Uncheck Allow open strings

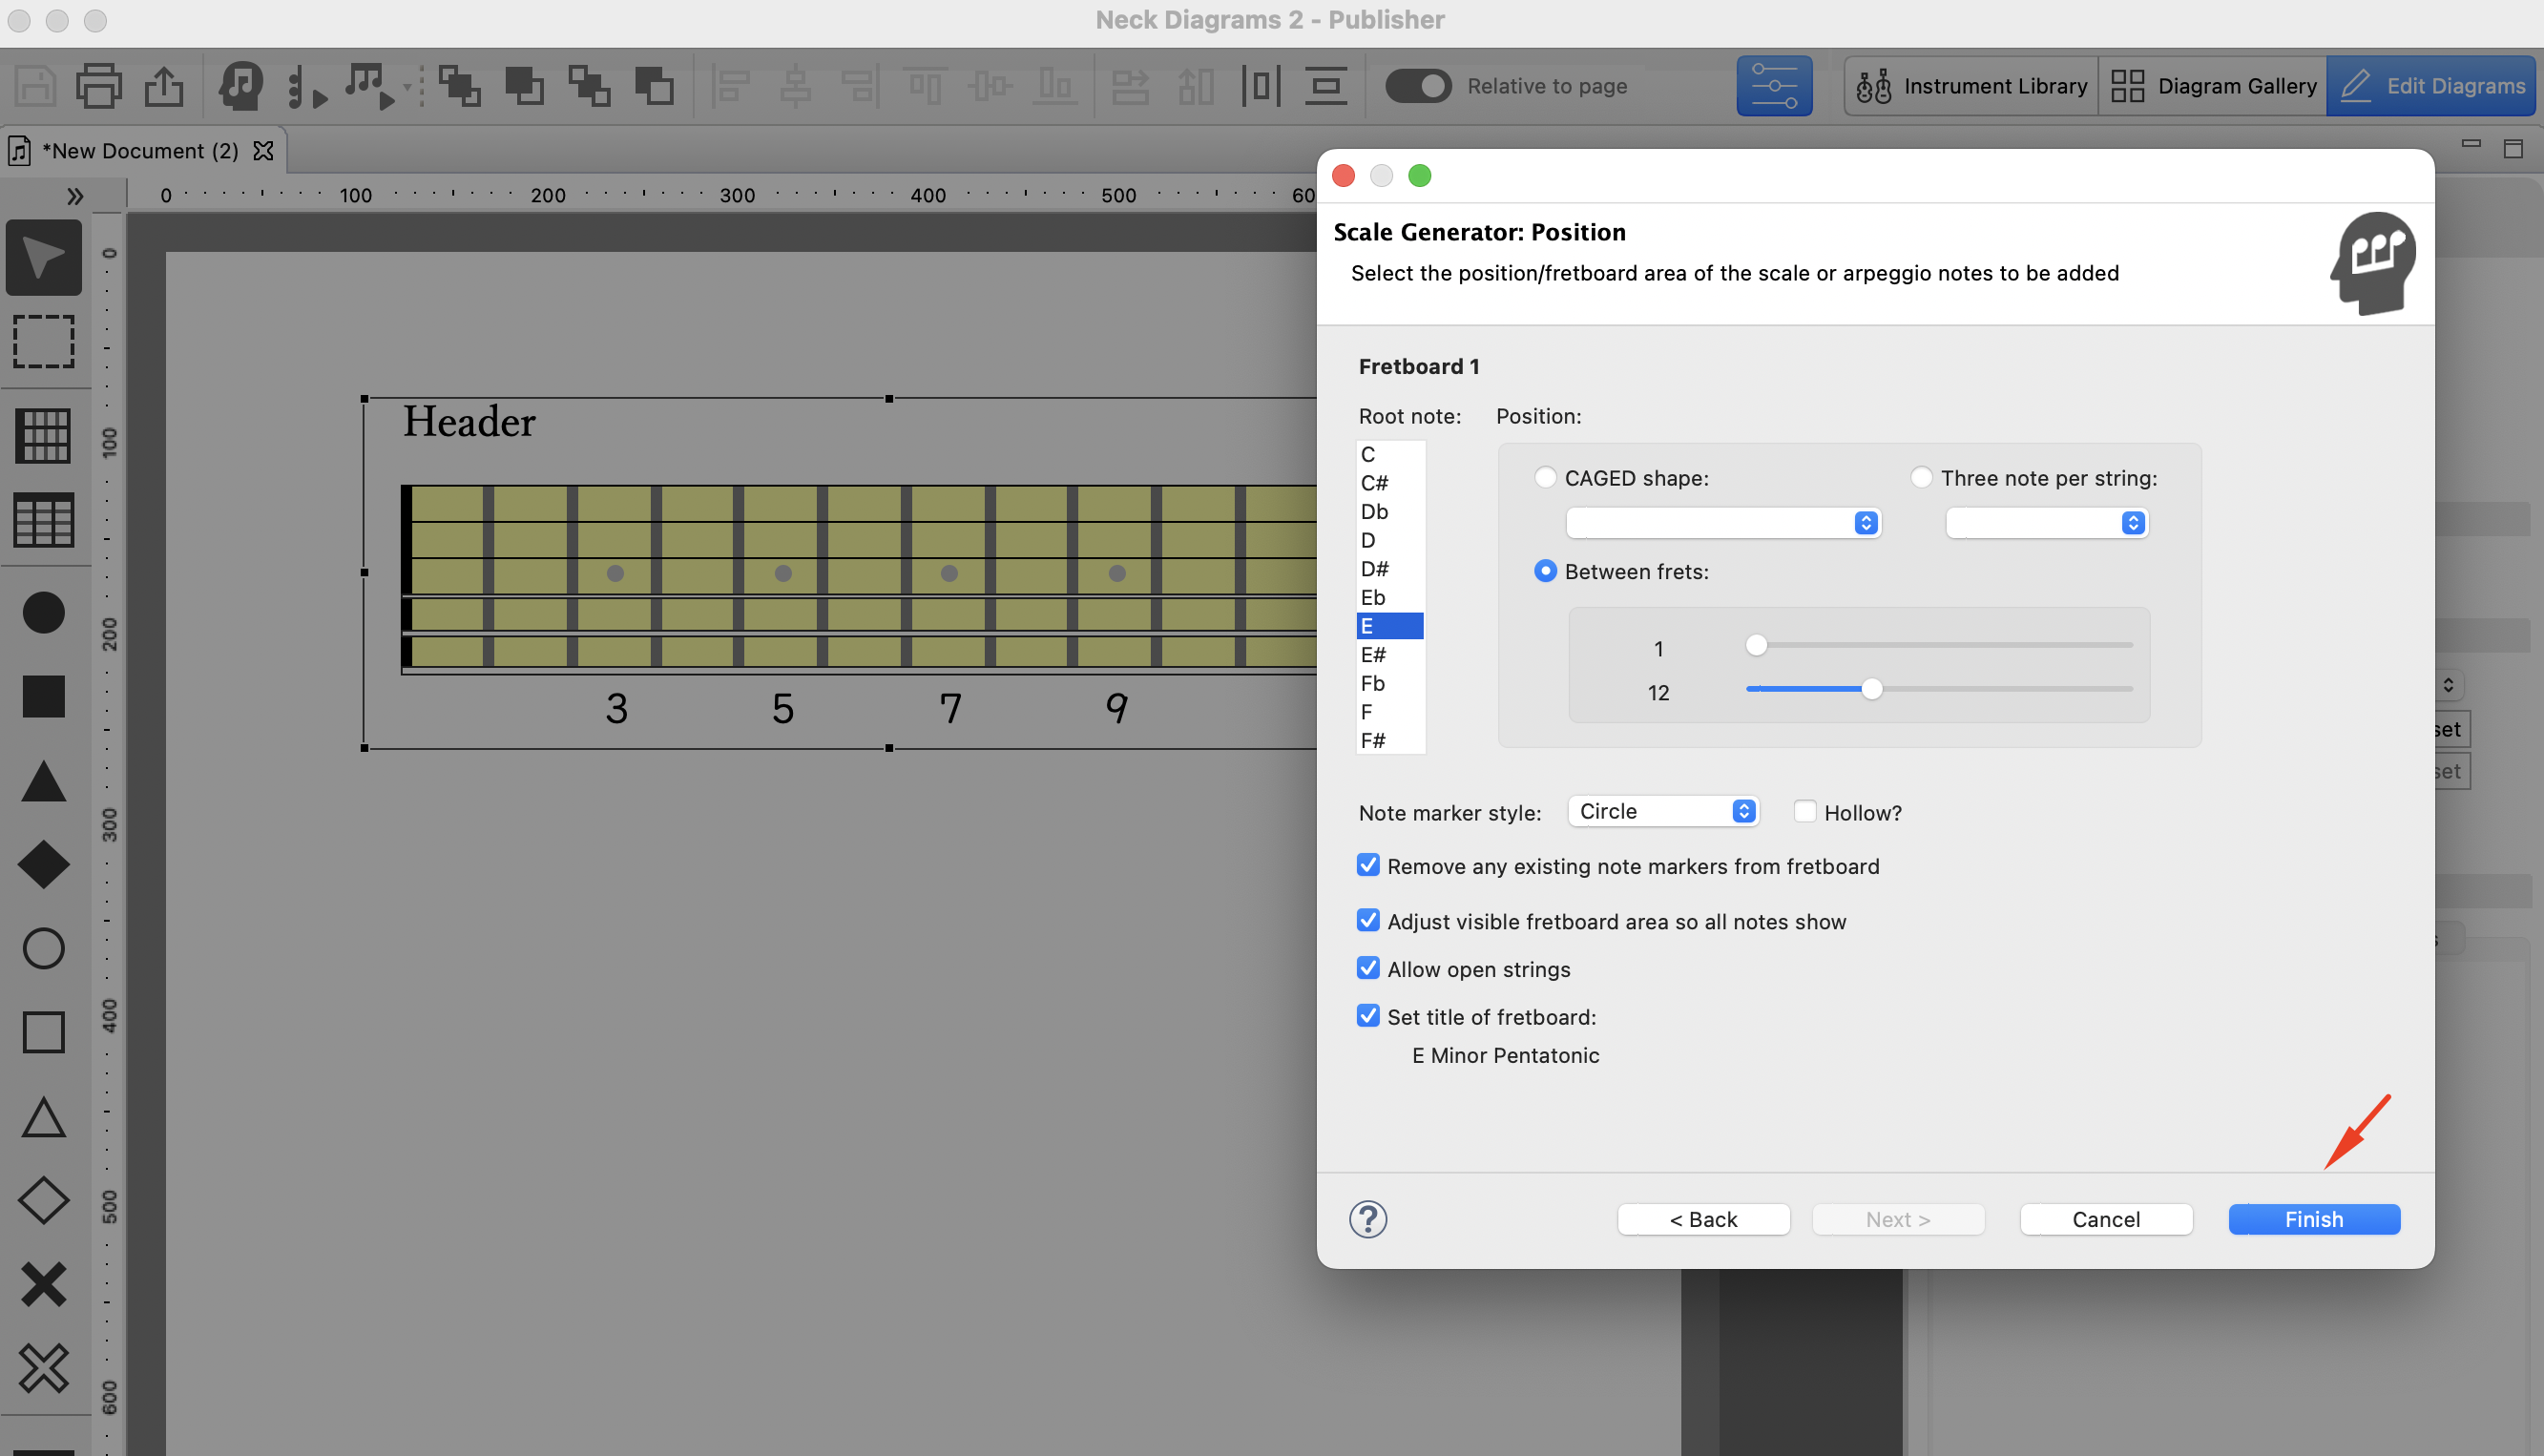pyautogui.click(x=1368, y=968)
